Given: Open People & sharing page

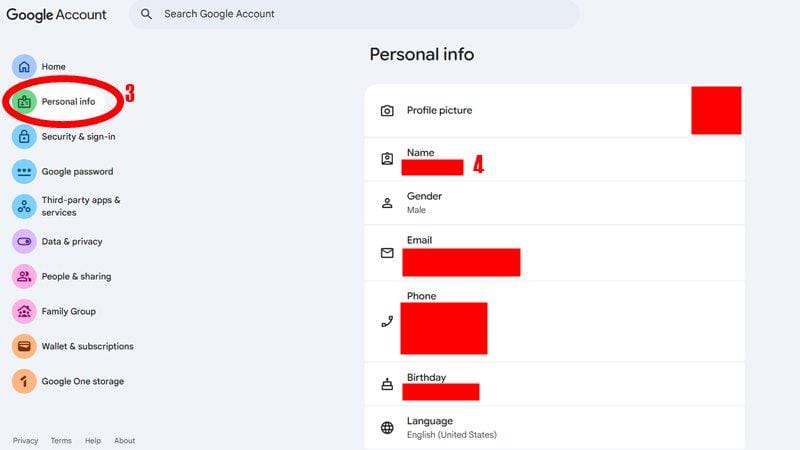Looking at the screenshot, I should (x=77, y=276).
